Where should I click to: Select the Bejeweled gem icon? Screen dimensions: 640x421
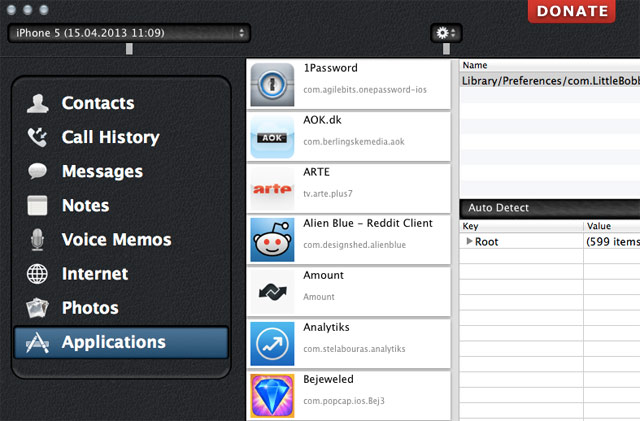(x=272, y=396)
